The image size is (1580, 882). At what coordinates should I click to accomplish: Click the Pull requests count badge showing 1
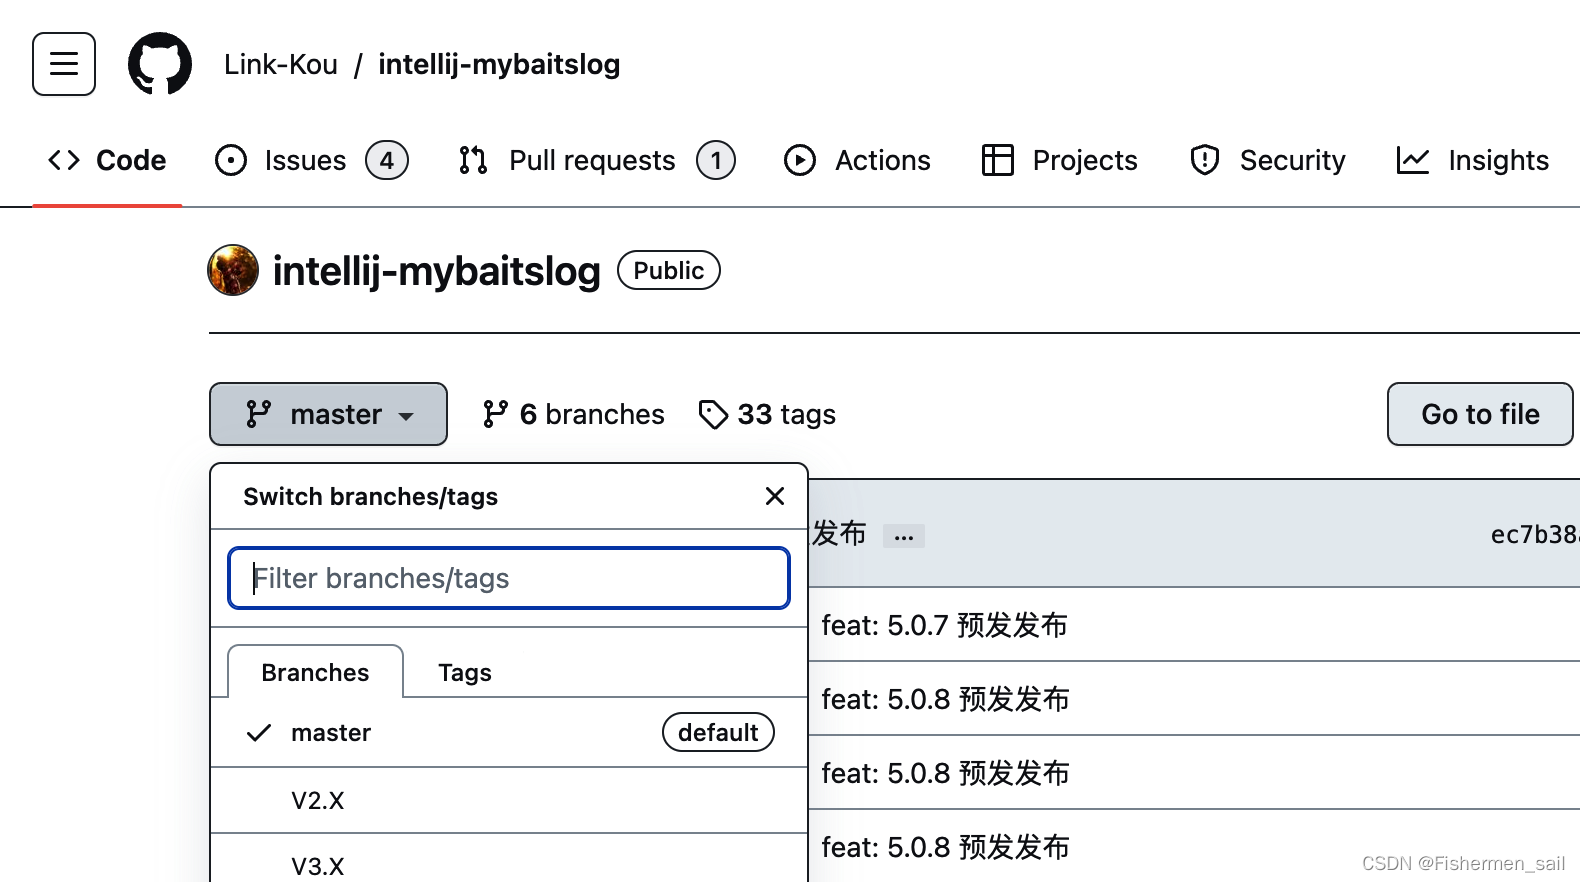click(716, 160)
